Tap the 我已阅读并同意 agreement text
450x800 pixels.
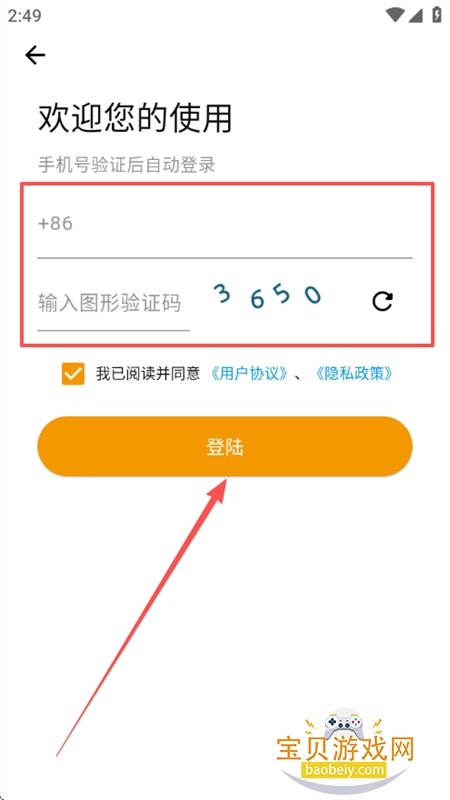[x=147, y=374]
